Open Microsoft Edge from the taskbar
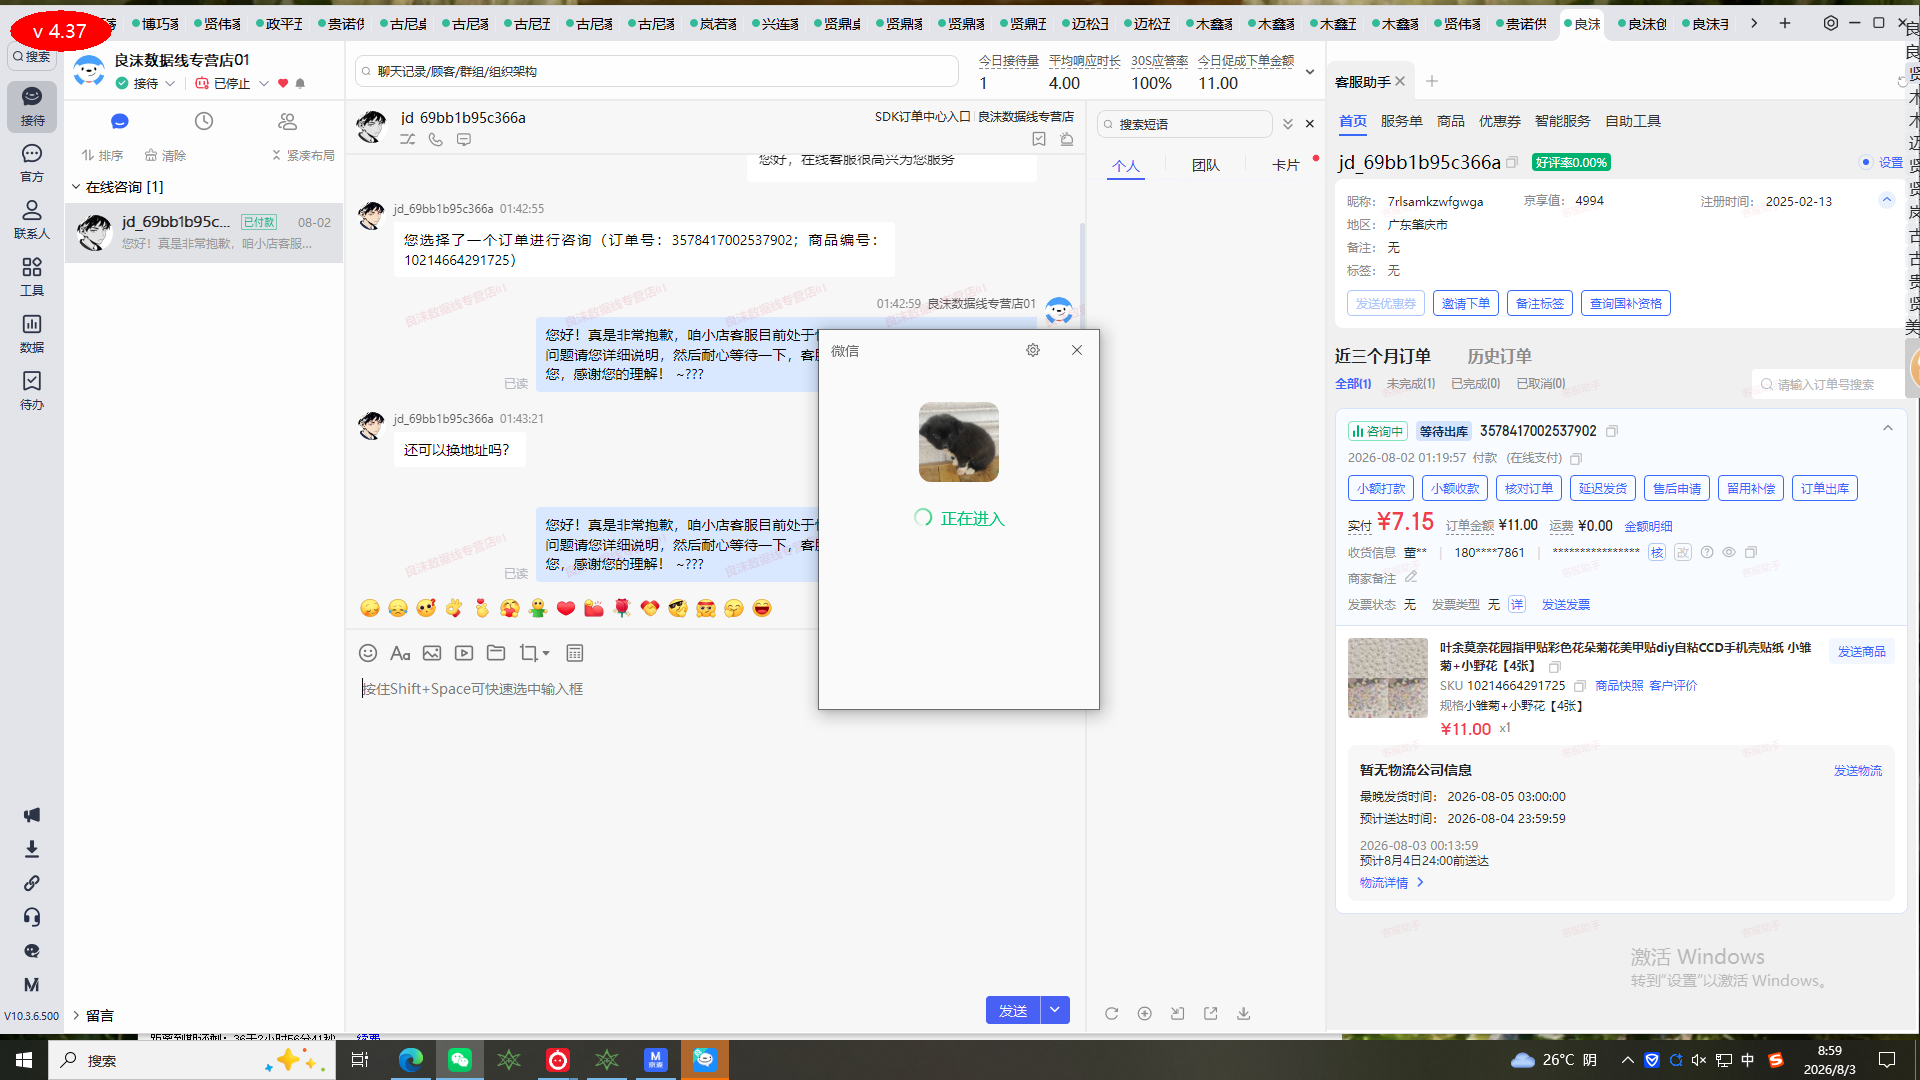 pos(410,1060)
